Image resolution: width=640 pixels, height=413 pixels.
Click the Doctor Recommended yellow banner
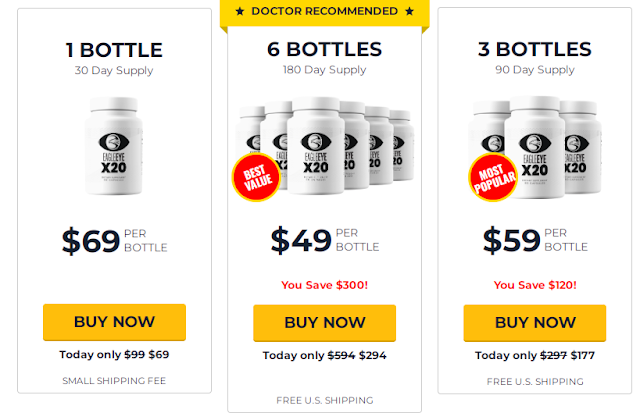click(x=324, y=11)
